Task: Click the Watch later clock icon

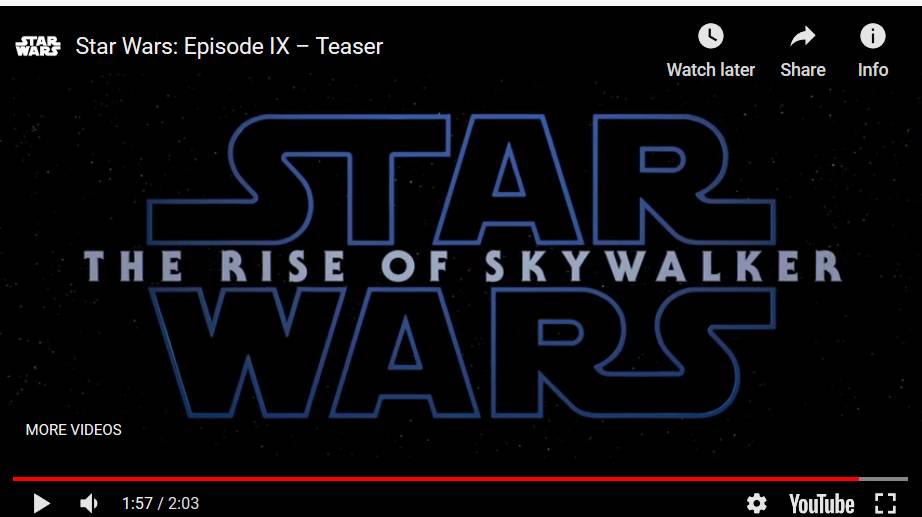Action: pyautogui.click(x=710, y=36)
